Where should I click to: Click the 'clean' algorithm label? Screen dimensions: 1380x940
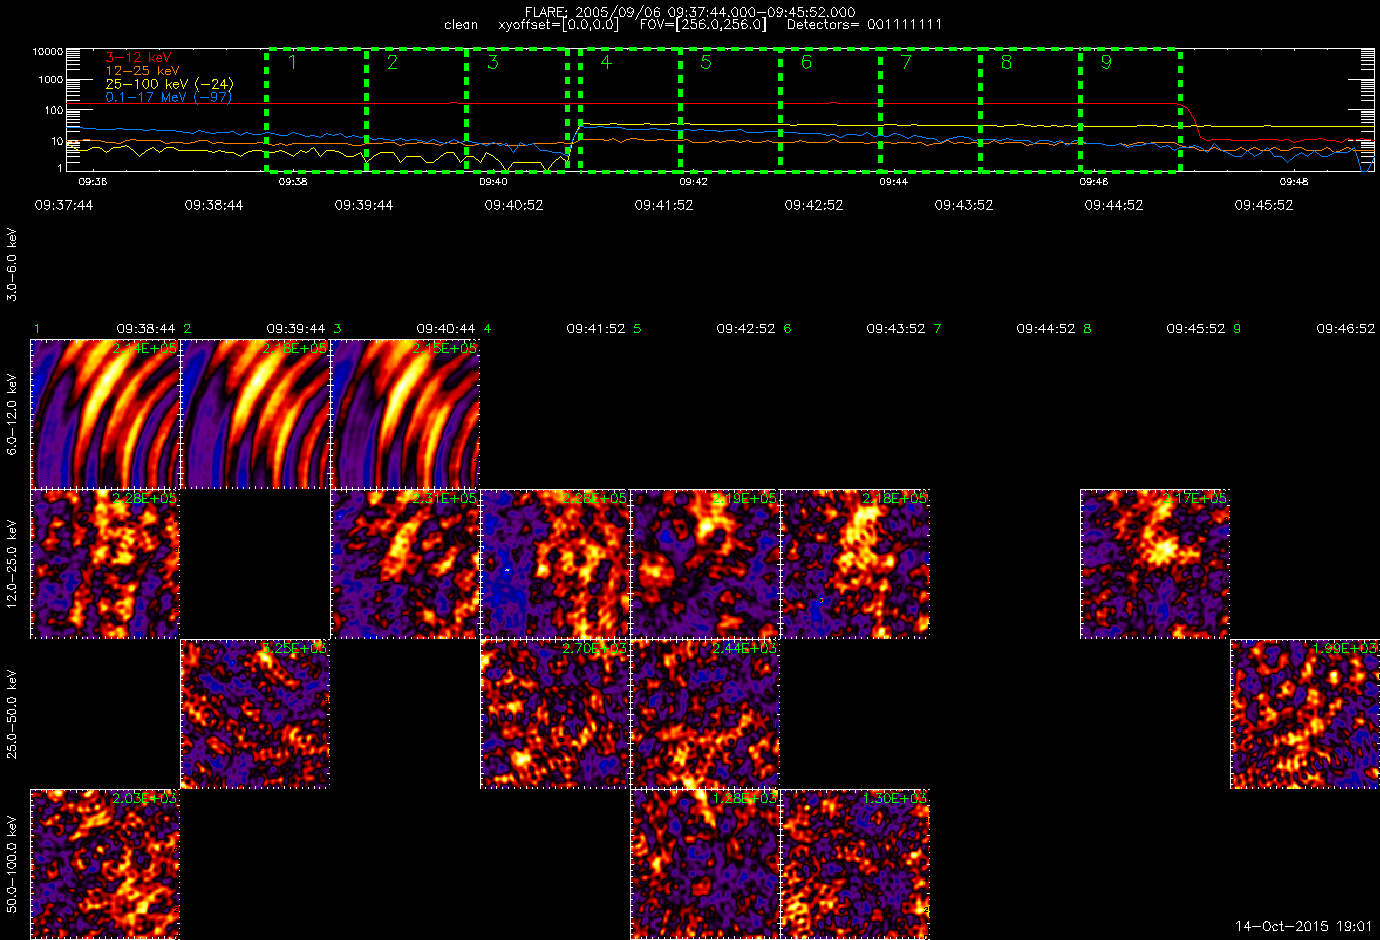(x=461, y=24)
